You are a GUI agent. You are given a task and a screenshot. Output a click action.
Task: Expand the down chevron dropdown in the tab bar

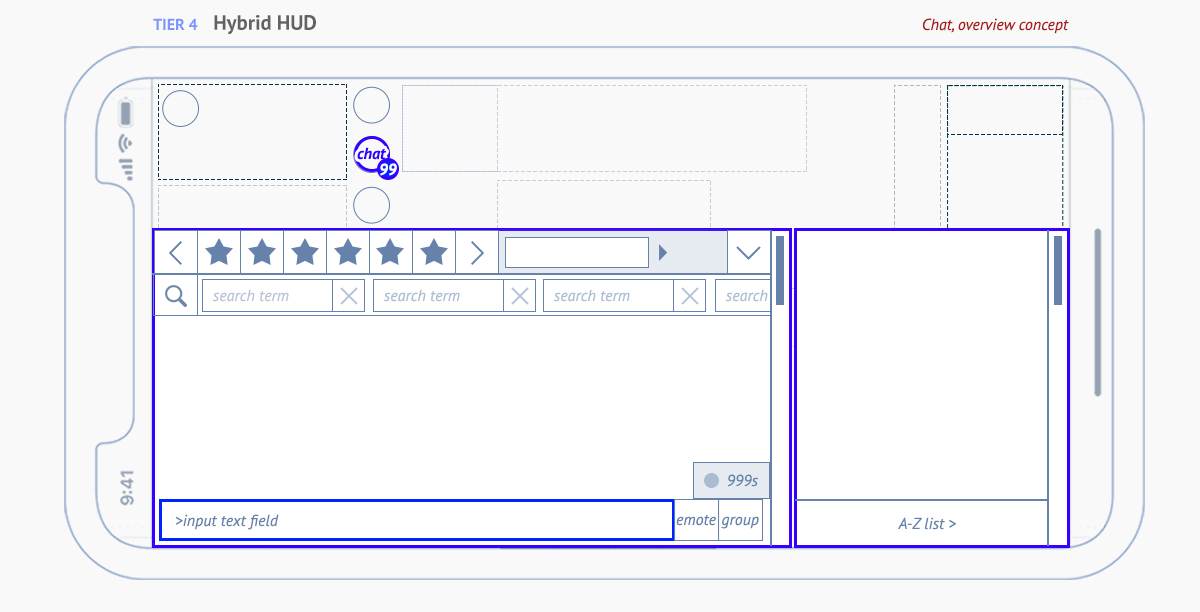click(748, 253)
